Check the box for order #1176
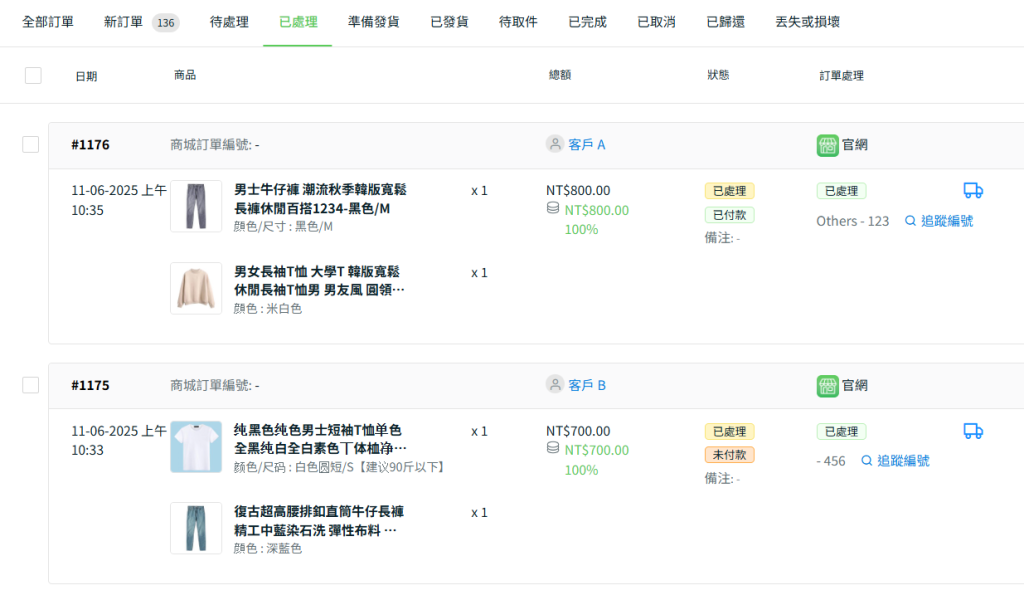 click(x=31, y=144)
